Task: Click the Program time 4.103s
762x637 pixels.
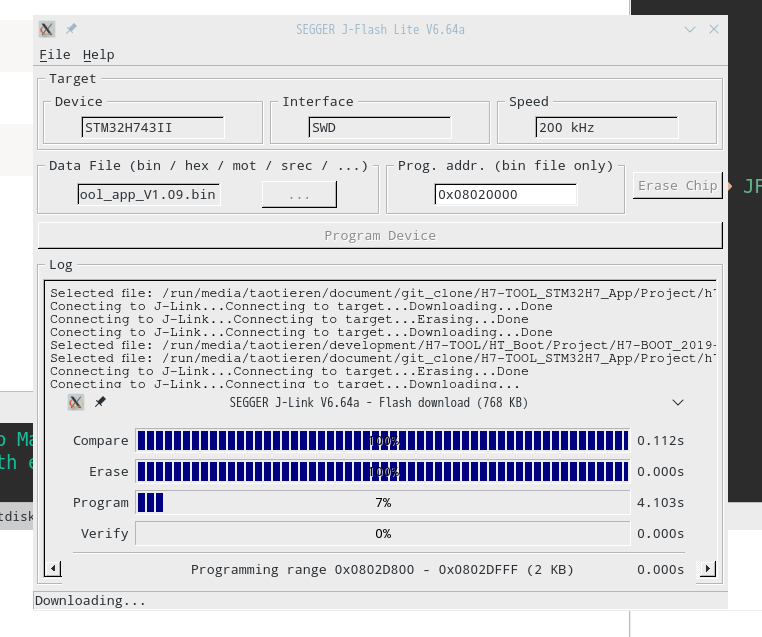Action: coord(660,502)
